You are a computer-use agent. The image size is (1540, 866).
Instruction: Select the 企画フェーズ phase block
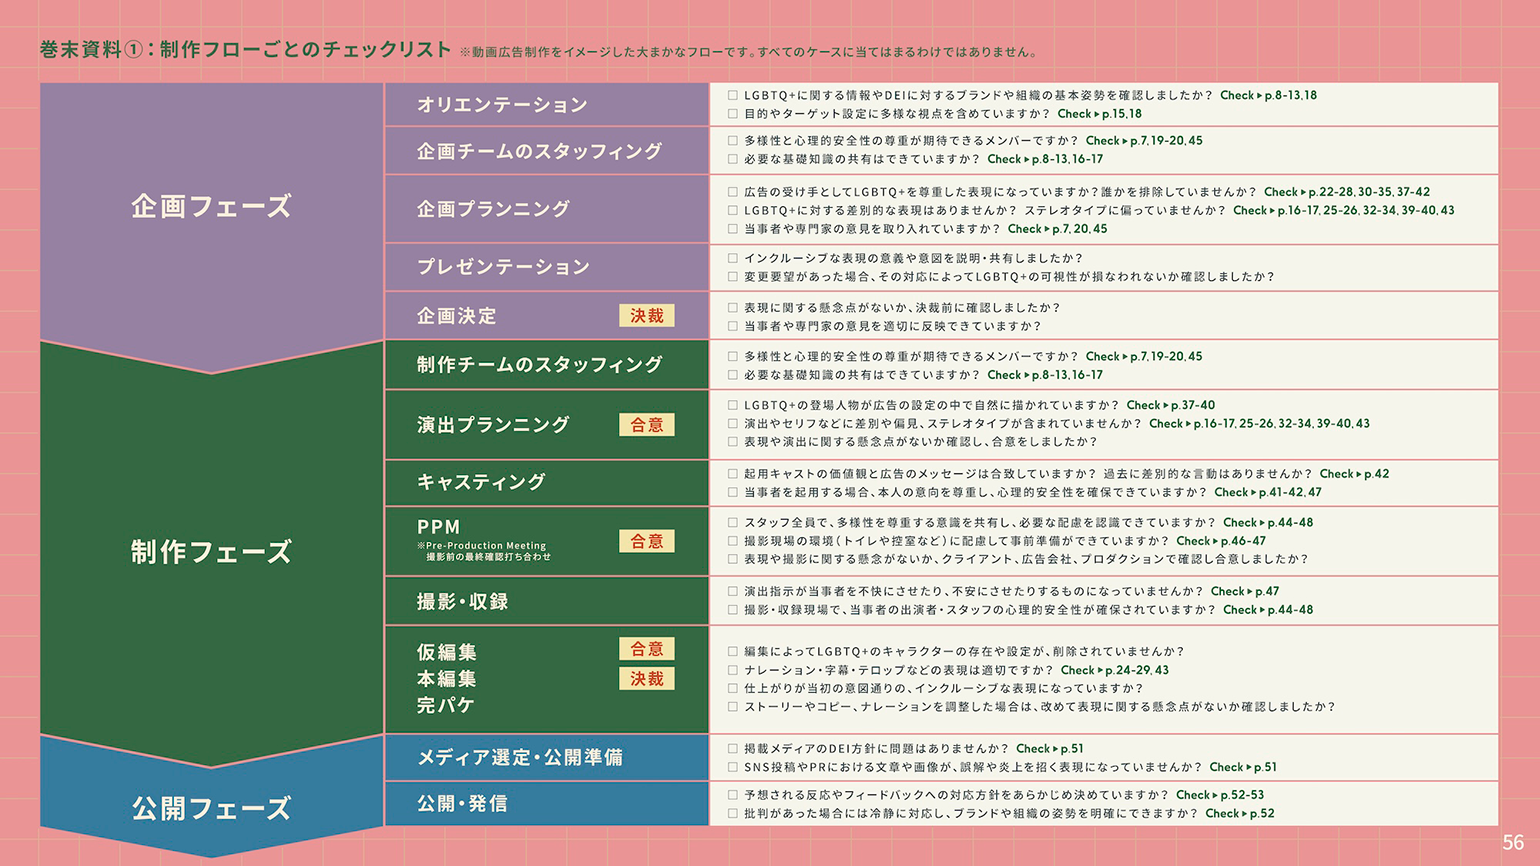point(211,207)
